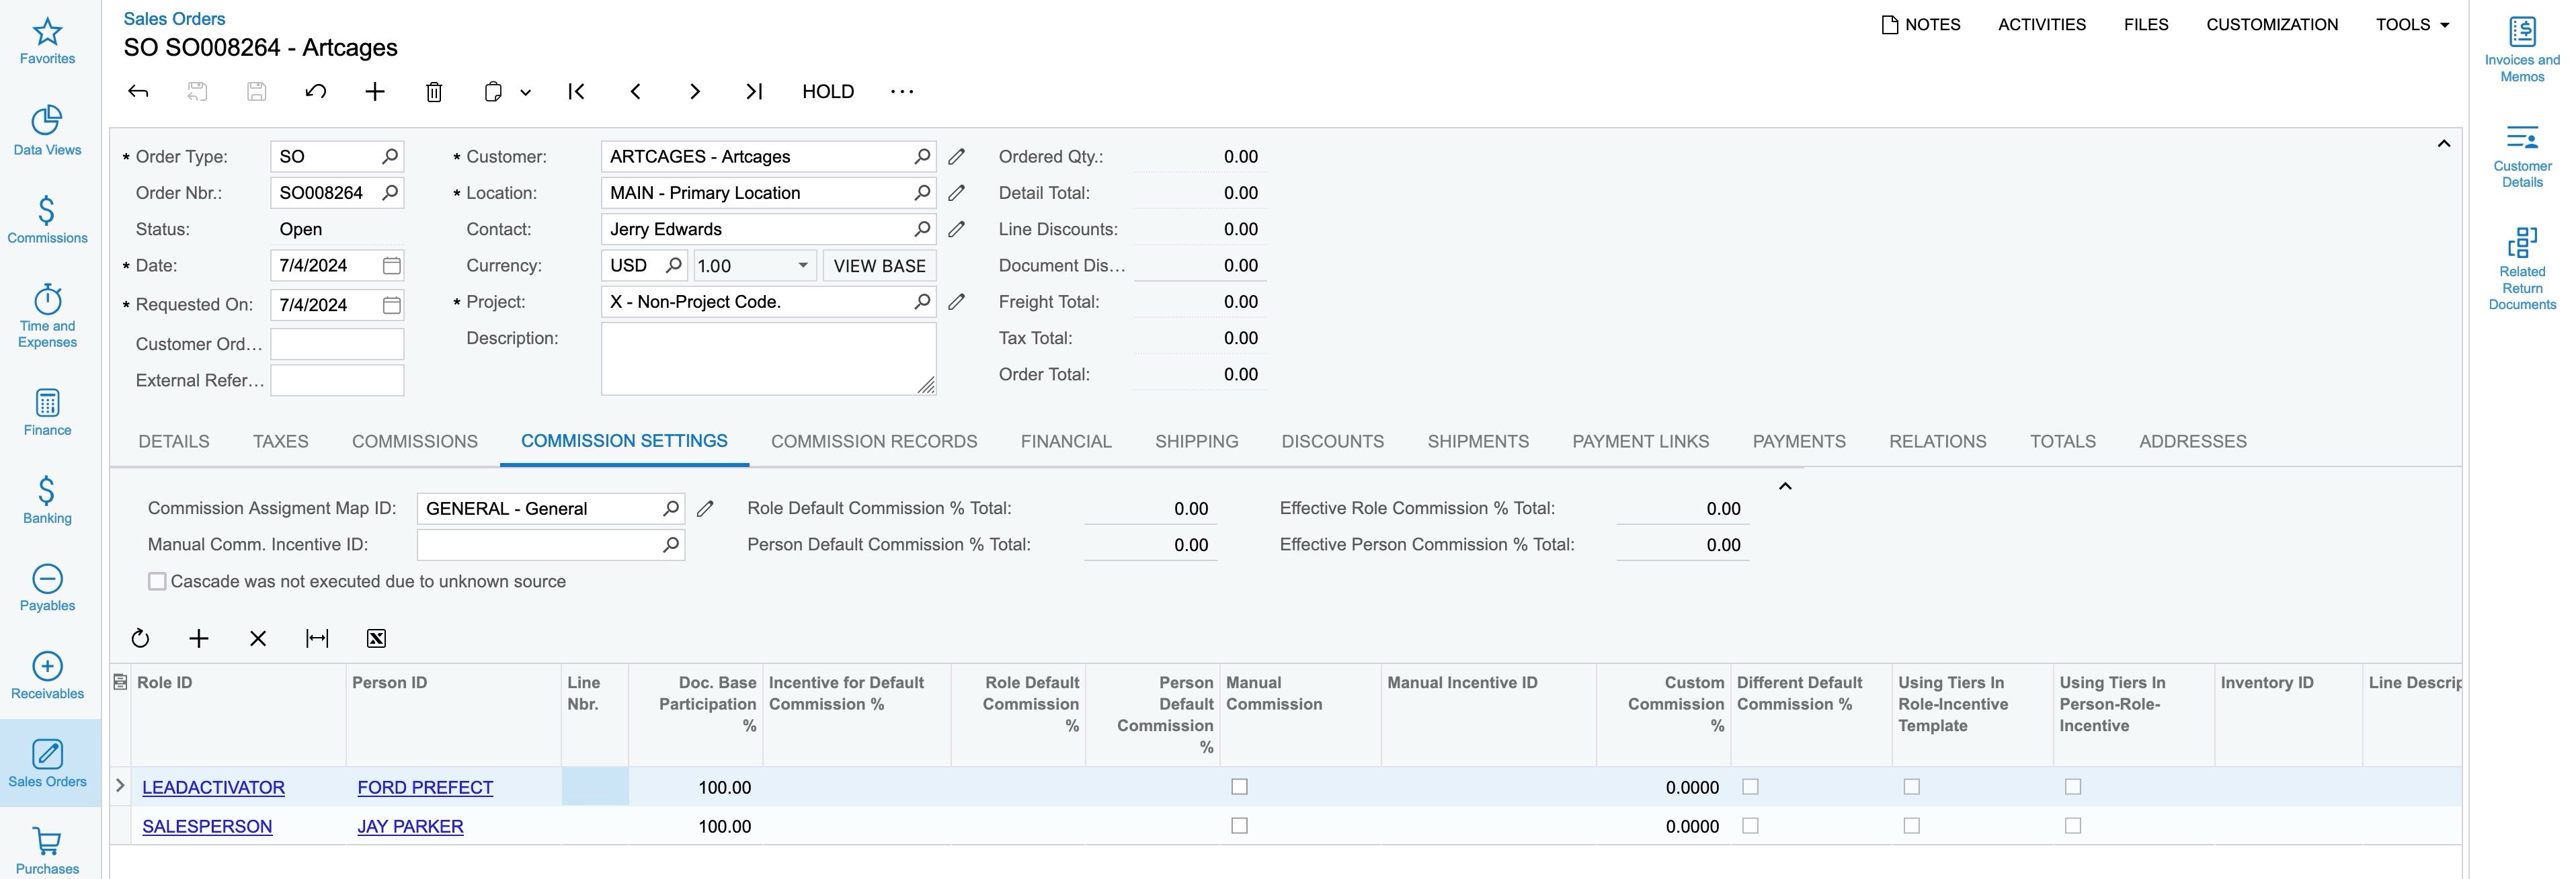This screenshot has height=879, width=2576.
Task: Delete the selected row in the commission grid
Action: pos(258,638)
